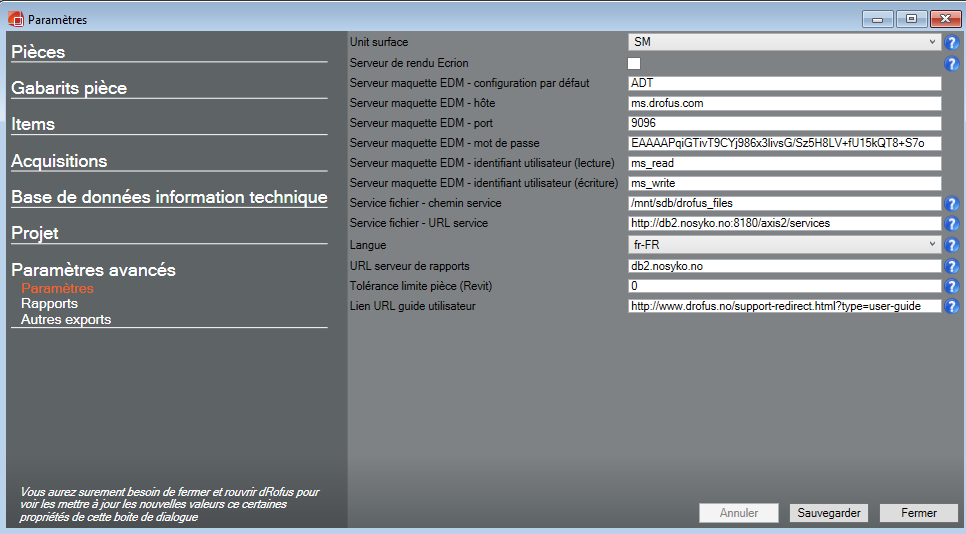Go to Autres exports
966x534 pixels.
pyautogui.click(x=66, y=320)
